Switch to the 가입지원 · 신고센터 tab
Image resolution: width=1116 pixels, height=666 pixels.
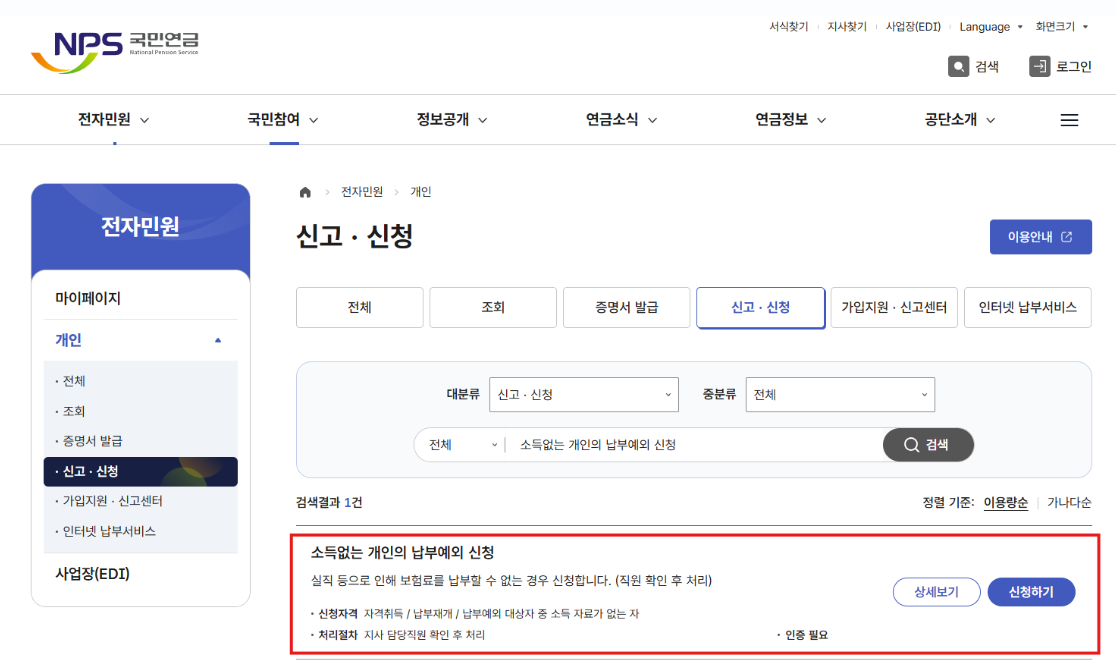[894, 307]
